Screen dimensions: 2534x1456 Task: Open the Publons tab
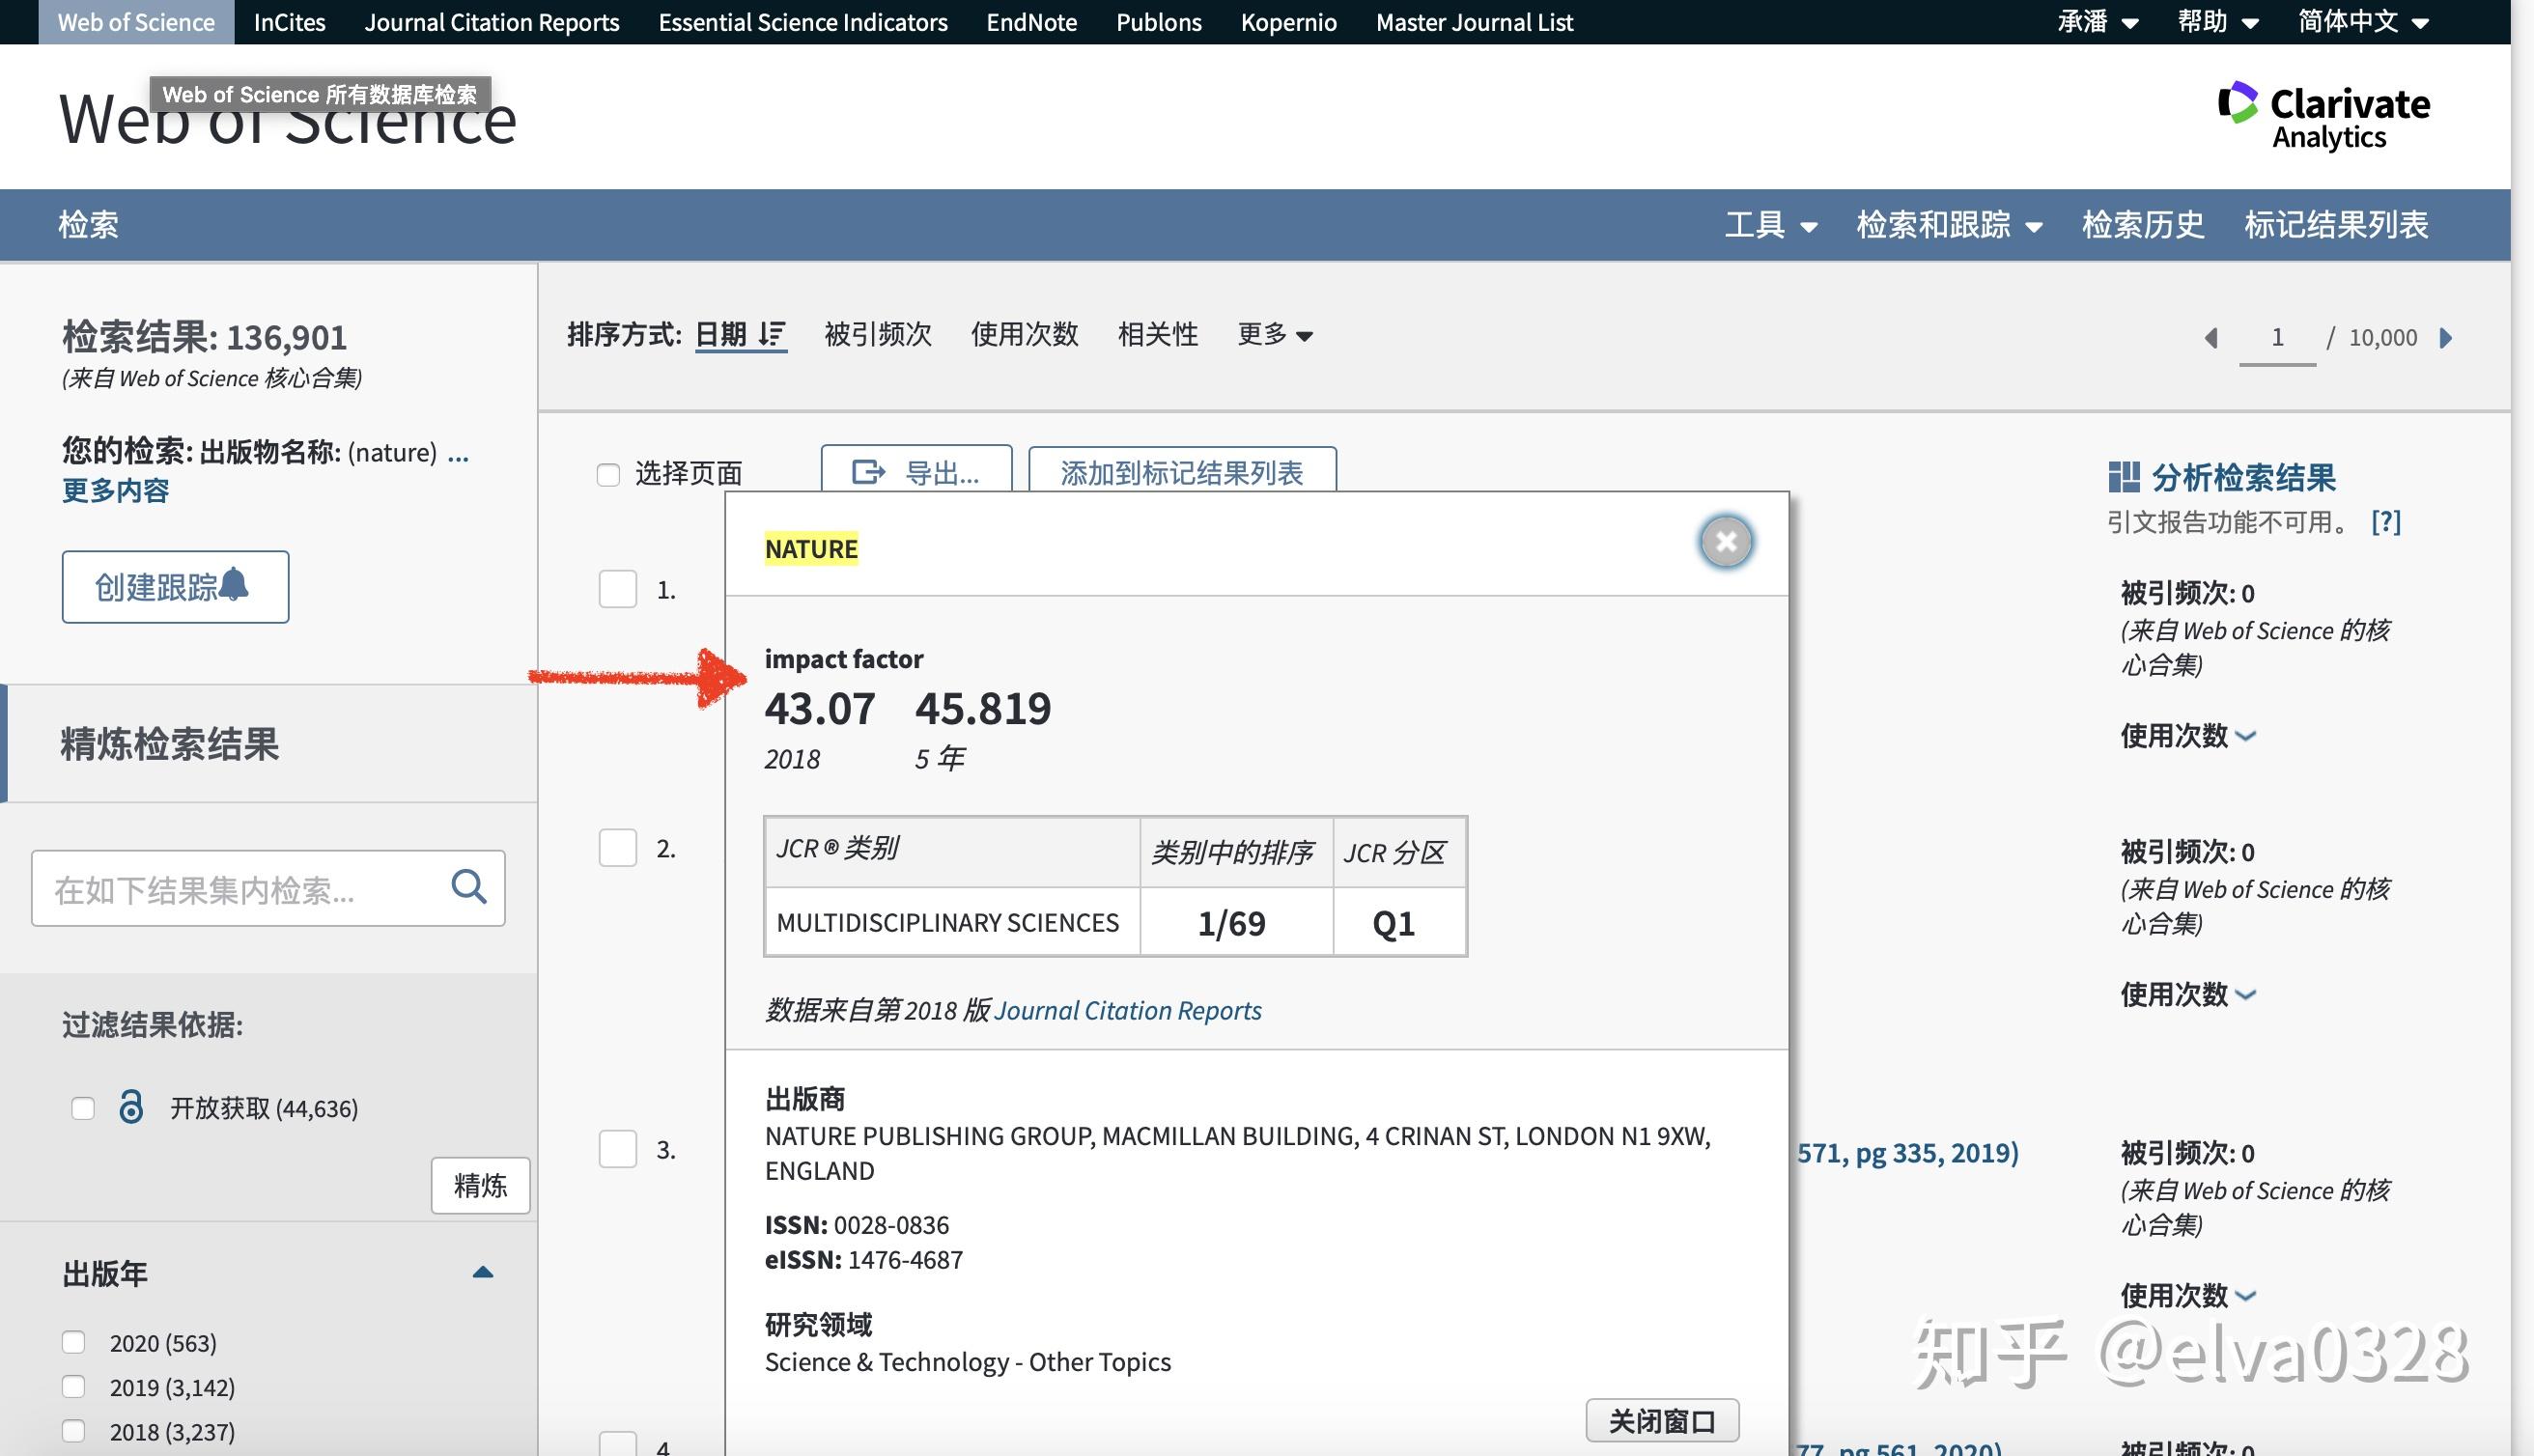point(1158,22)
